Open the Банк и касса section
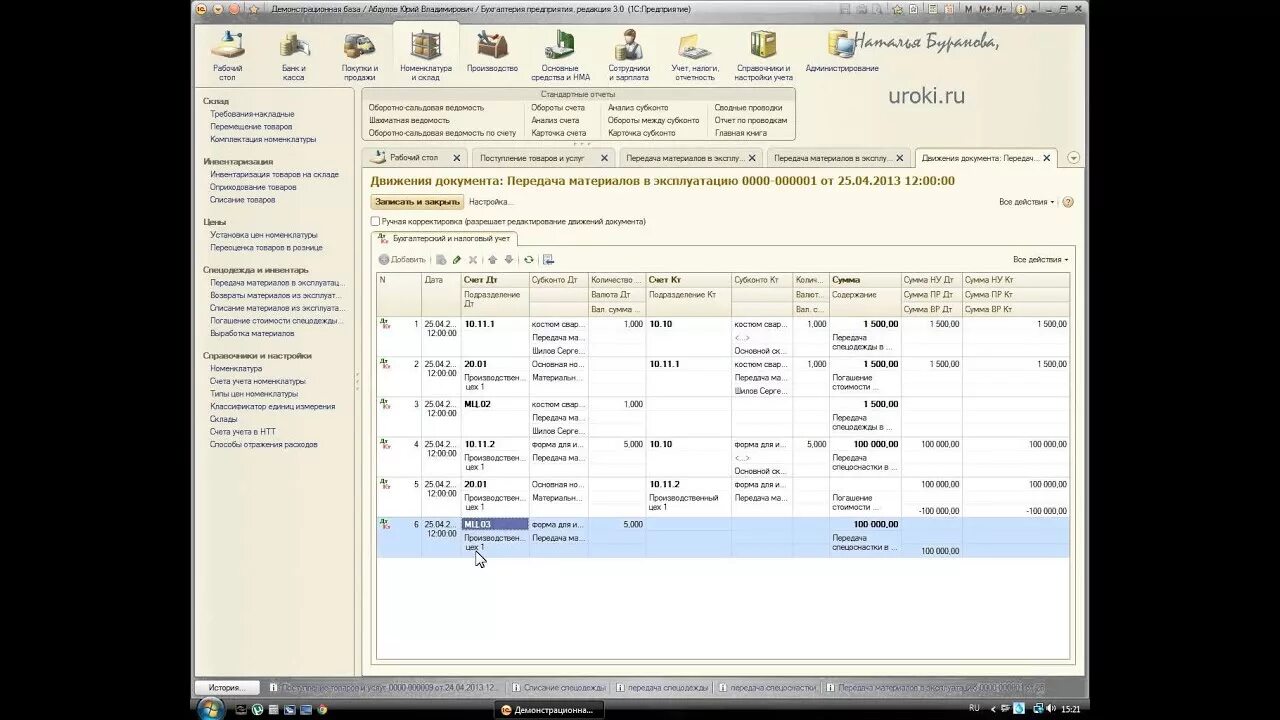 point(293,56)
